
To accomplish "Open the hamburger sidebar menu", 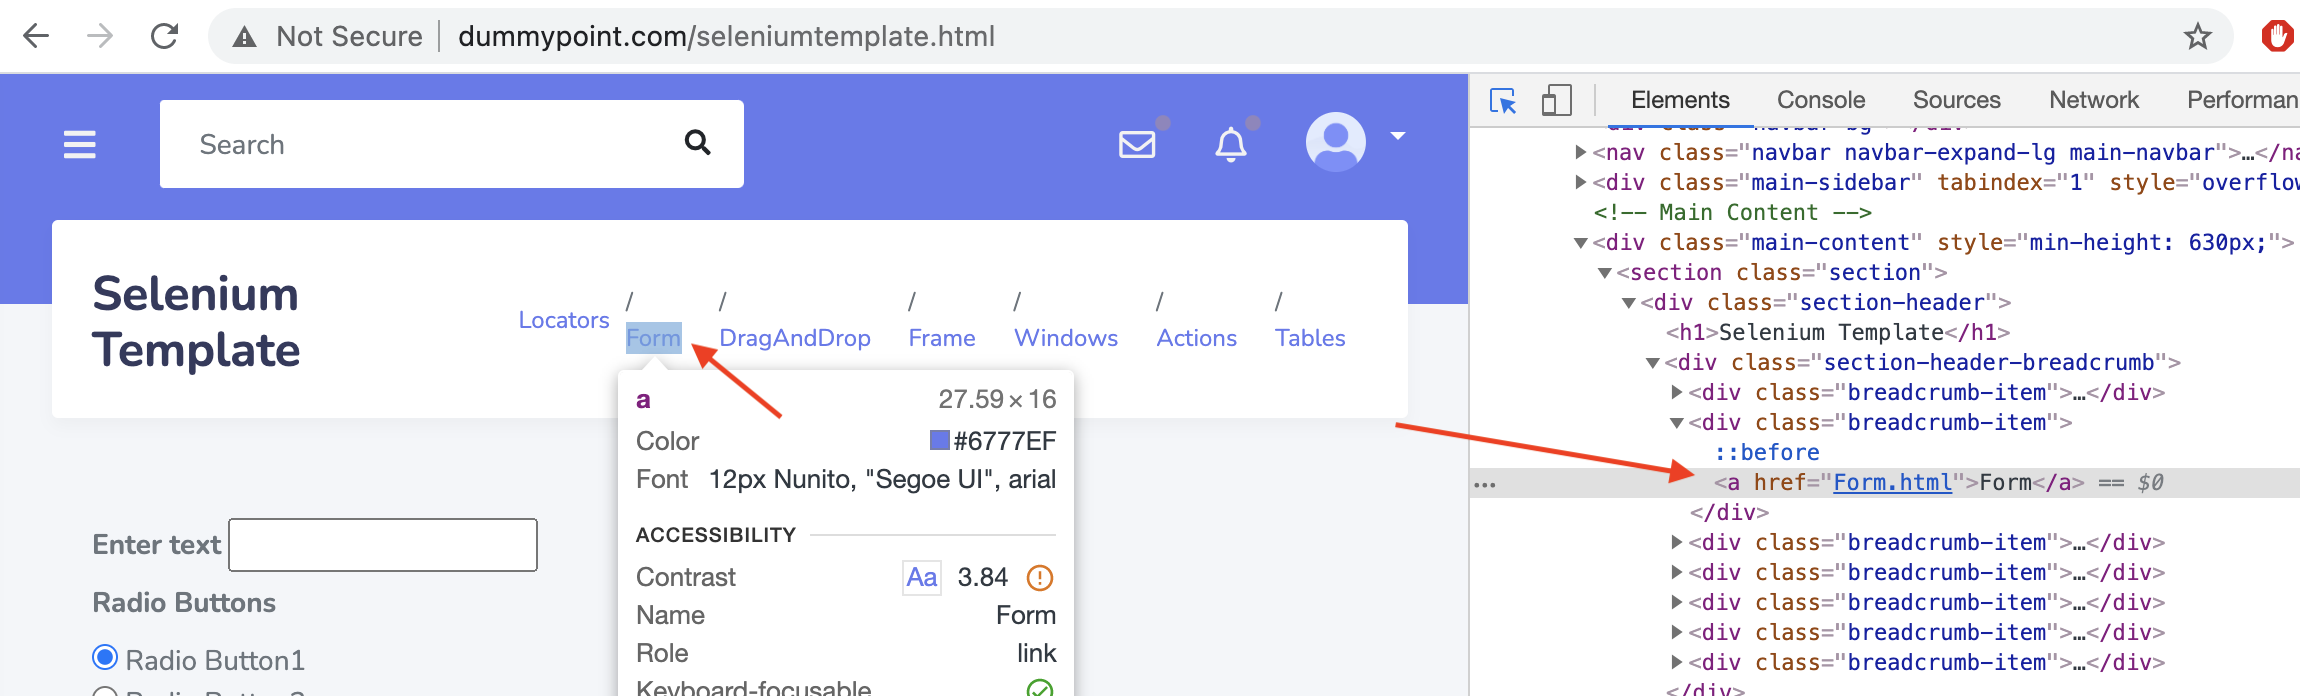I will point(80,145).
